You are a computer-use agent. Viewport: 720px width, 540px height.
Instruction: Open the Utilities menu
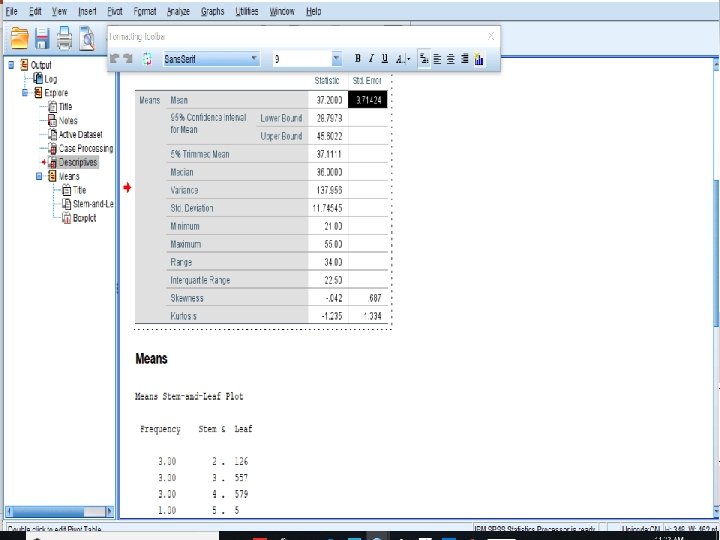(x=247, y=11)
